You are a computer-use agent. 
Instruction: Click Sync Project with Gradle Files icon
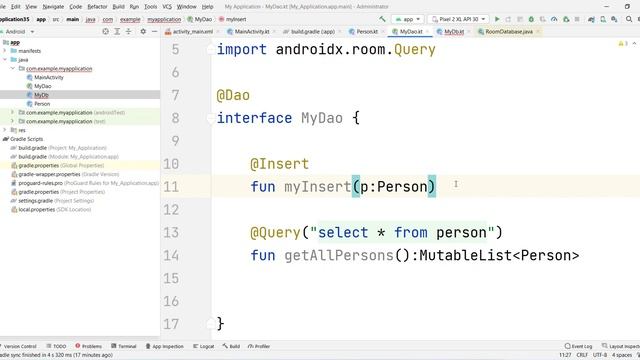[x=591, y=19]
